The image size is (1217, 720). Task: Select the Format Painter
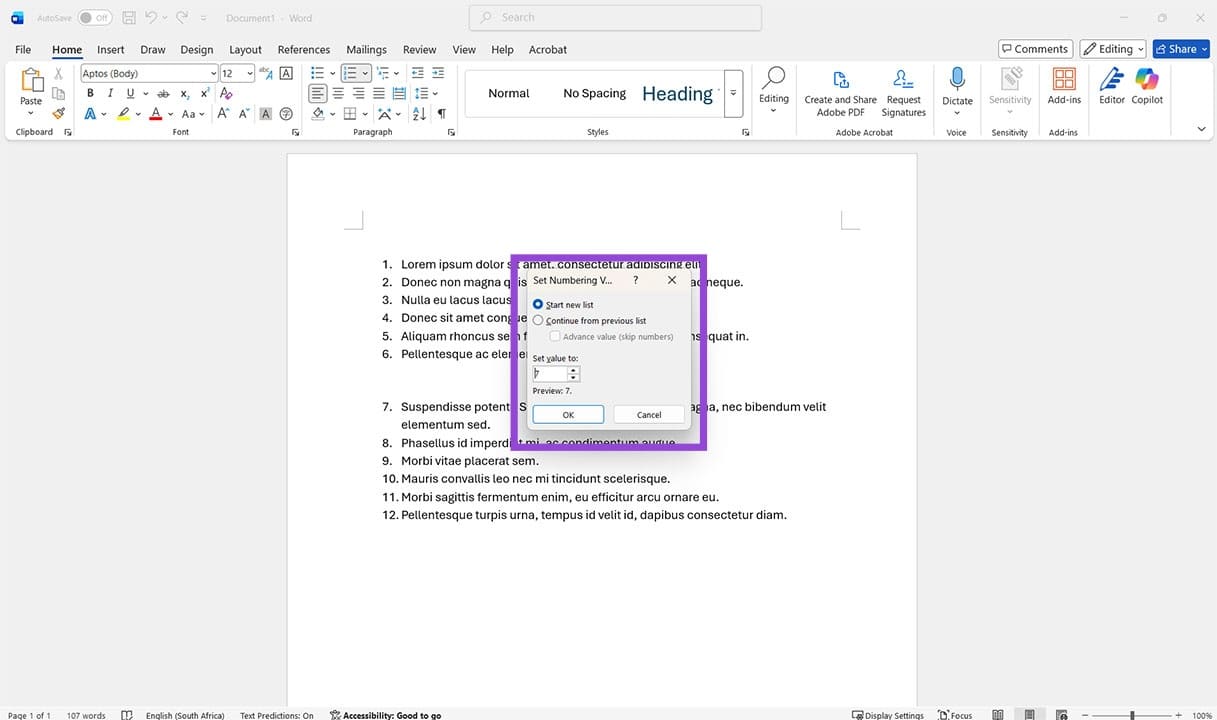point(58,113)
